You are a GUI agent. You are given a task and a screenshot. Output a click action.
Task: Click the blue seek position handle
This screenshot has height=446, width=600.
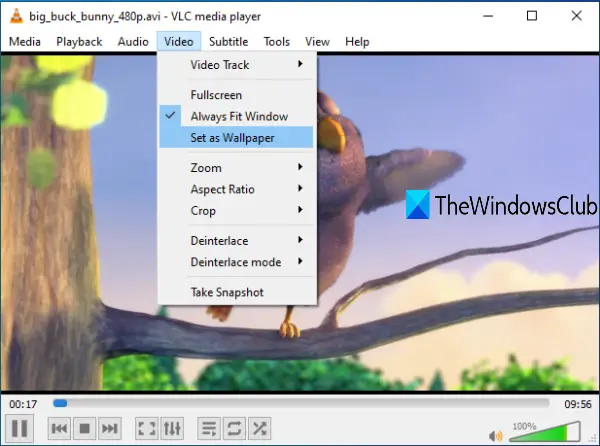[x=60, y=403]
